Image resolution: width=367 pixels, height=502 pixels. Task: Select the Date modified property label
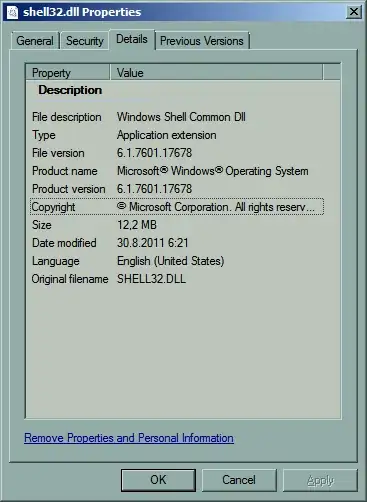click(64, 243)
